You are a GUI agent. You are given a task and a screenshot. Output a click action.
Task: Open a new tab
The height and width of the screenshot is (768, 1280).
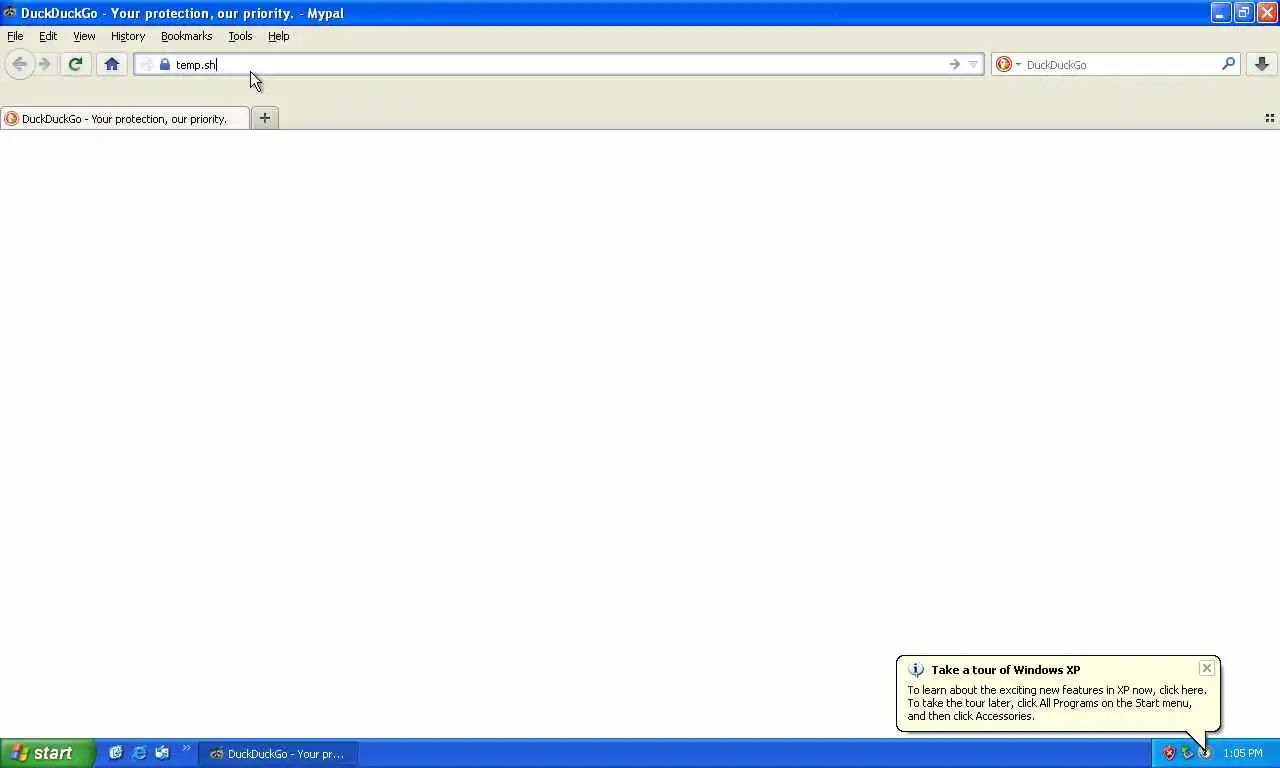point(265,118)
